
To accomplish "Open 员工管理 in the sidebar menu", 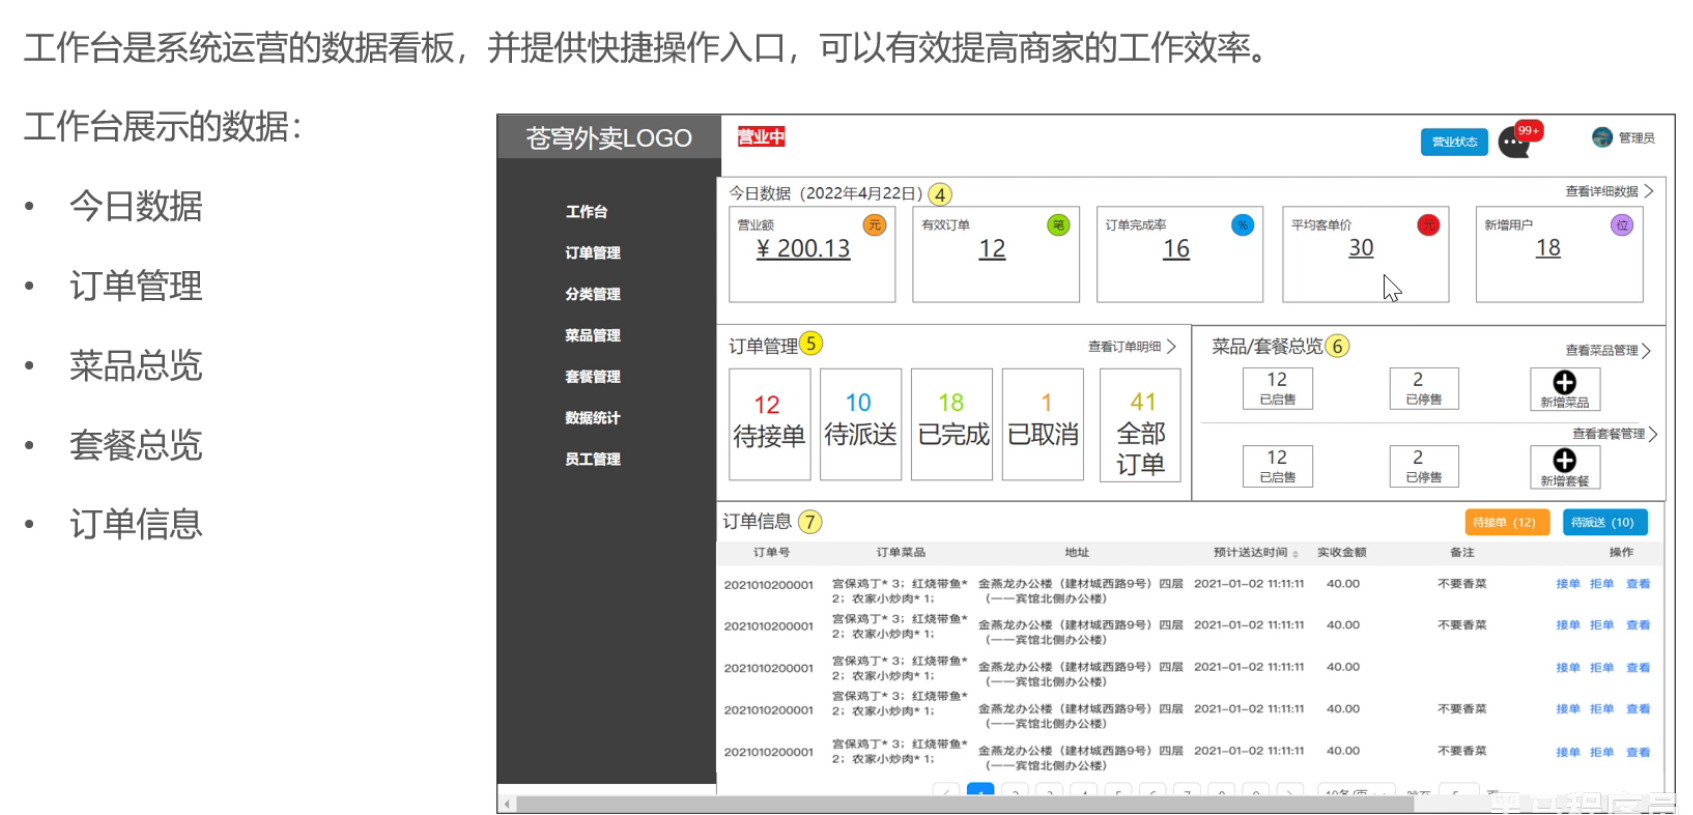I will [592, 459].
